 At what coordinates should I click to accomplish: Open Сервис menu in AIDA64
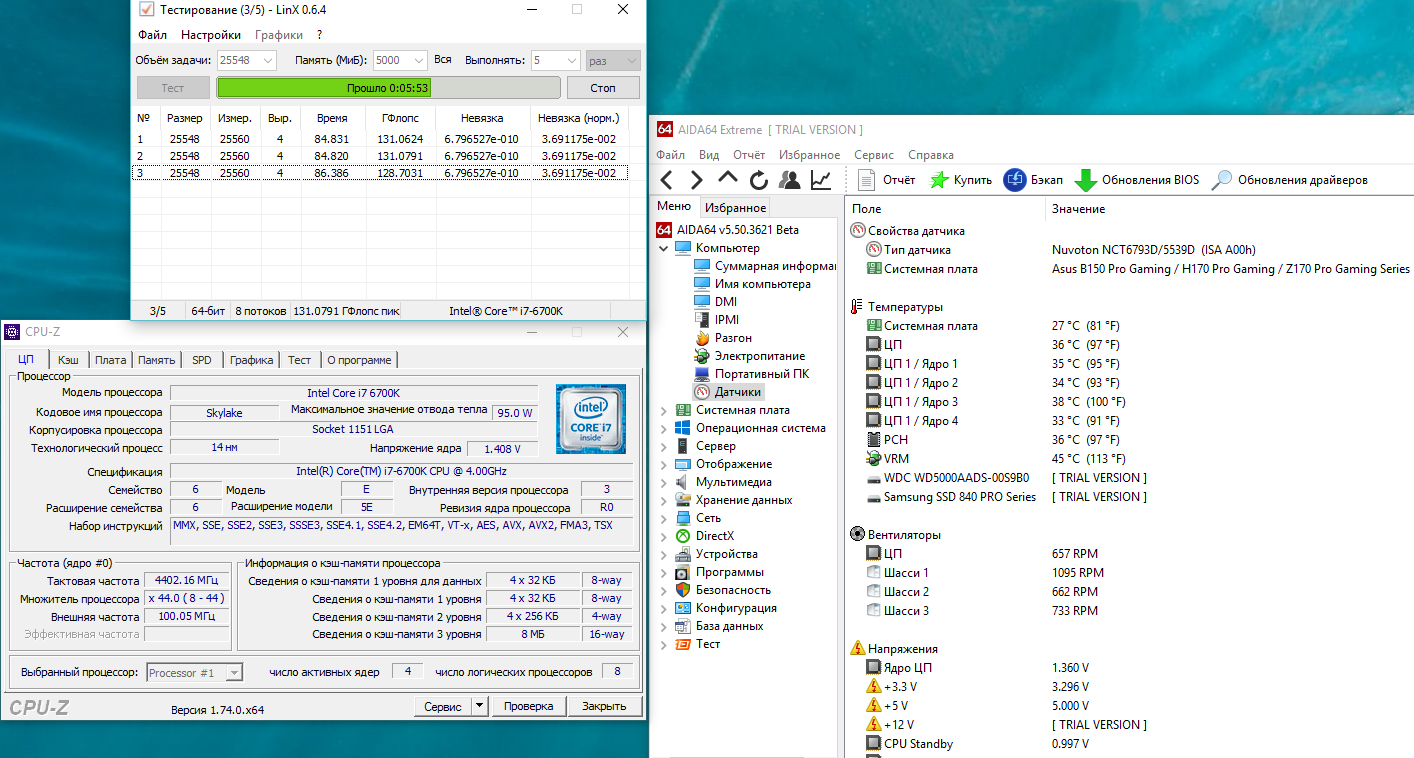point(874,155)
